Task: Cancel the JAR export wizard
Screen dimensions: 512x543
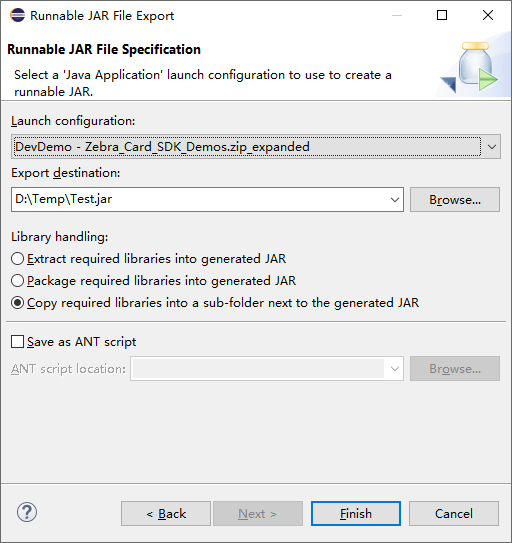Action: (454, 514)
